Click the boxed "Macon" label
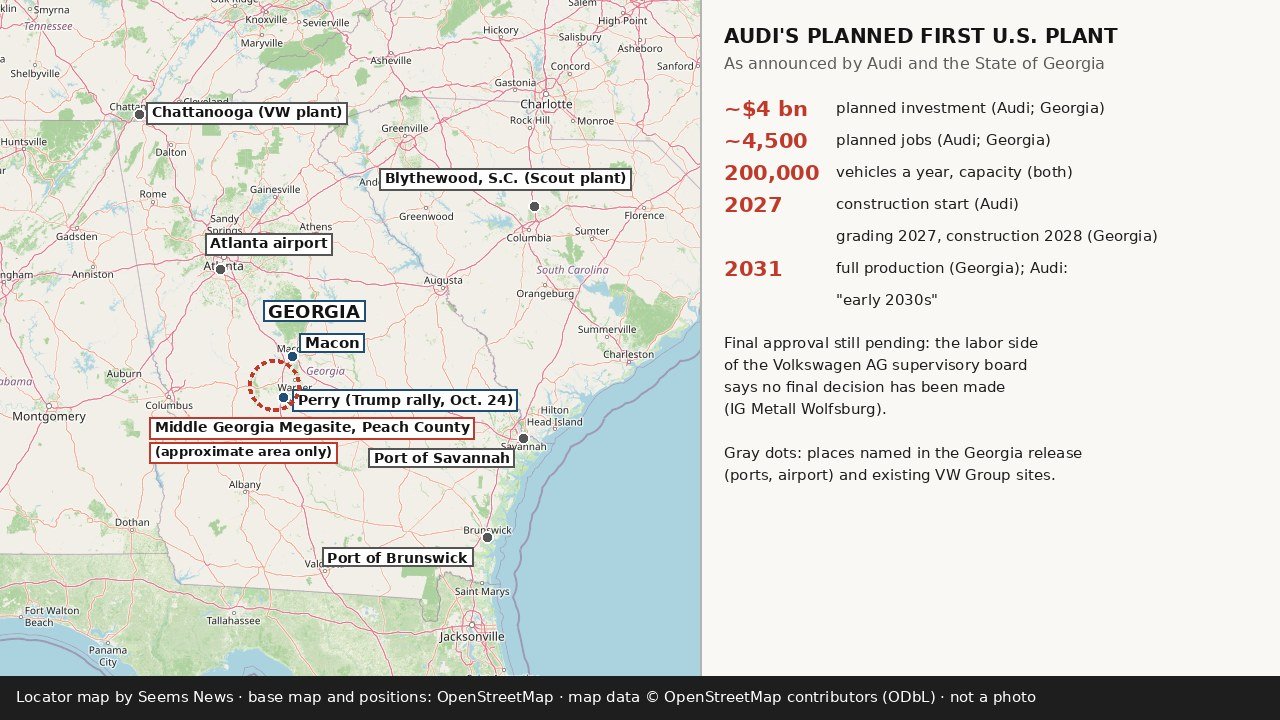This screenshot has width=1280, height=720. (x=332, y=343)
